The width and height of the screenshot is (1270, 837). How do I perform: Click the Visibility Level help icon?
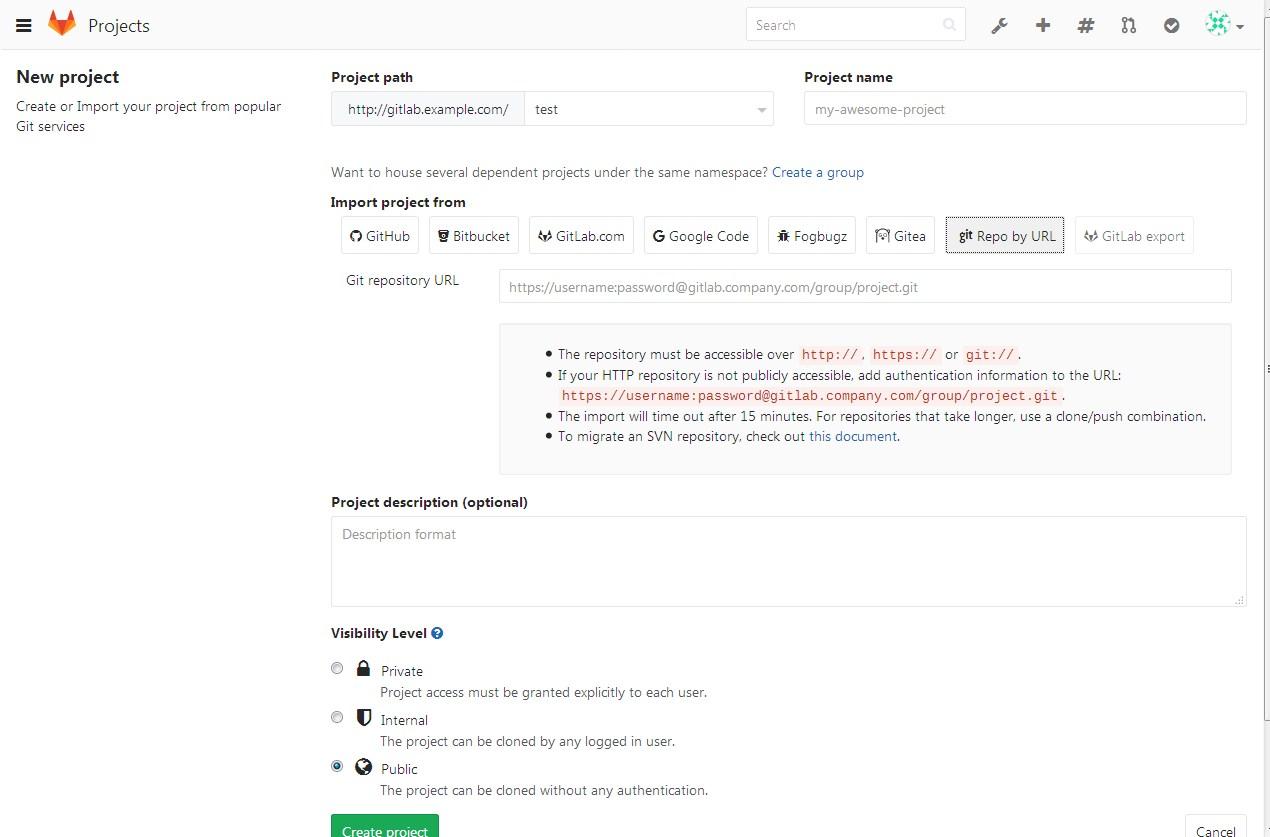pyautogui.click(x=437, y=633)
